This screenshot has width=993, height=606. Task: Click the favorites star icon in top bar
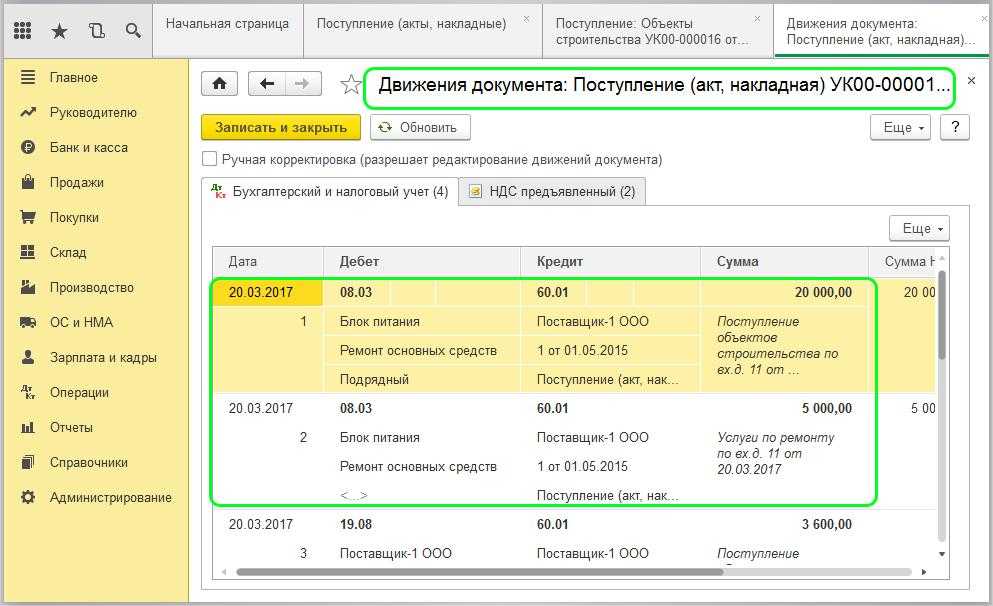click(60, 31)
